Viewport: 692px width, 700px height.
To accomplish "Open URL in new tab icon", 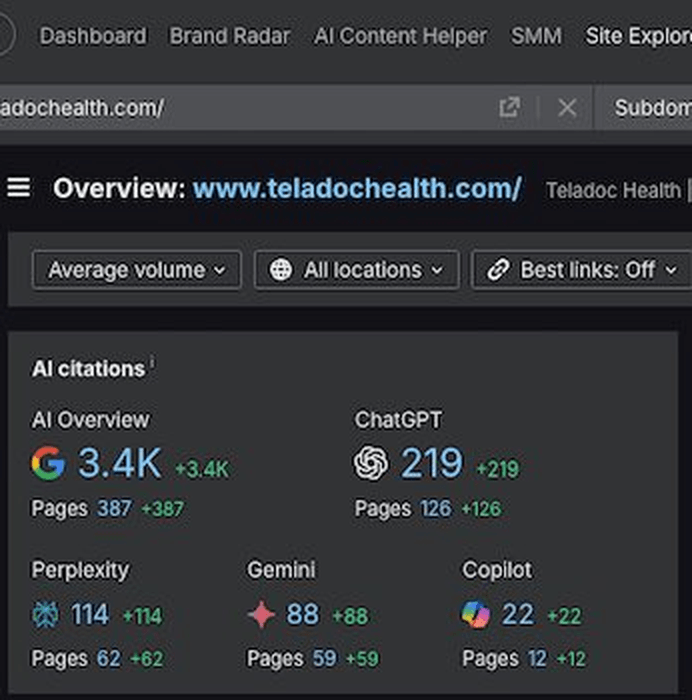I will click(x=509, y=108).
